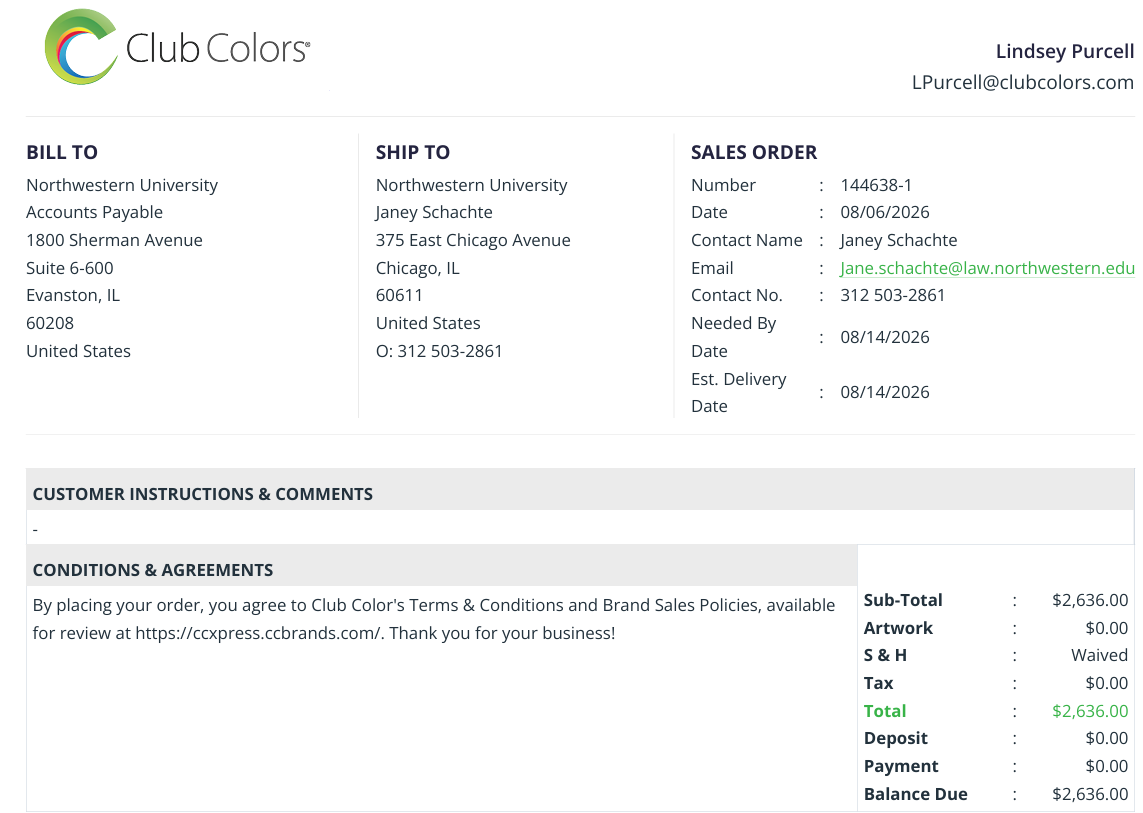The image size is (1143, 813).
Task: Click the SALES ORDER heading
Action: (x=754, y=152)
